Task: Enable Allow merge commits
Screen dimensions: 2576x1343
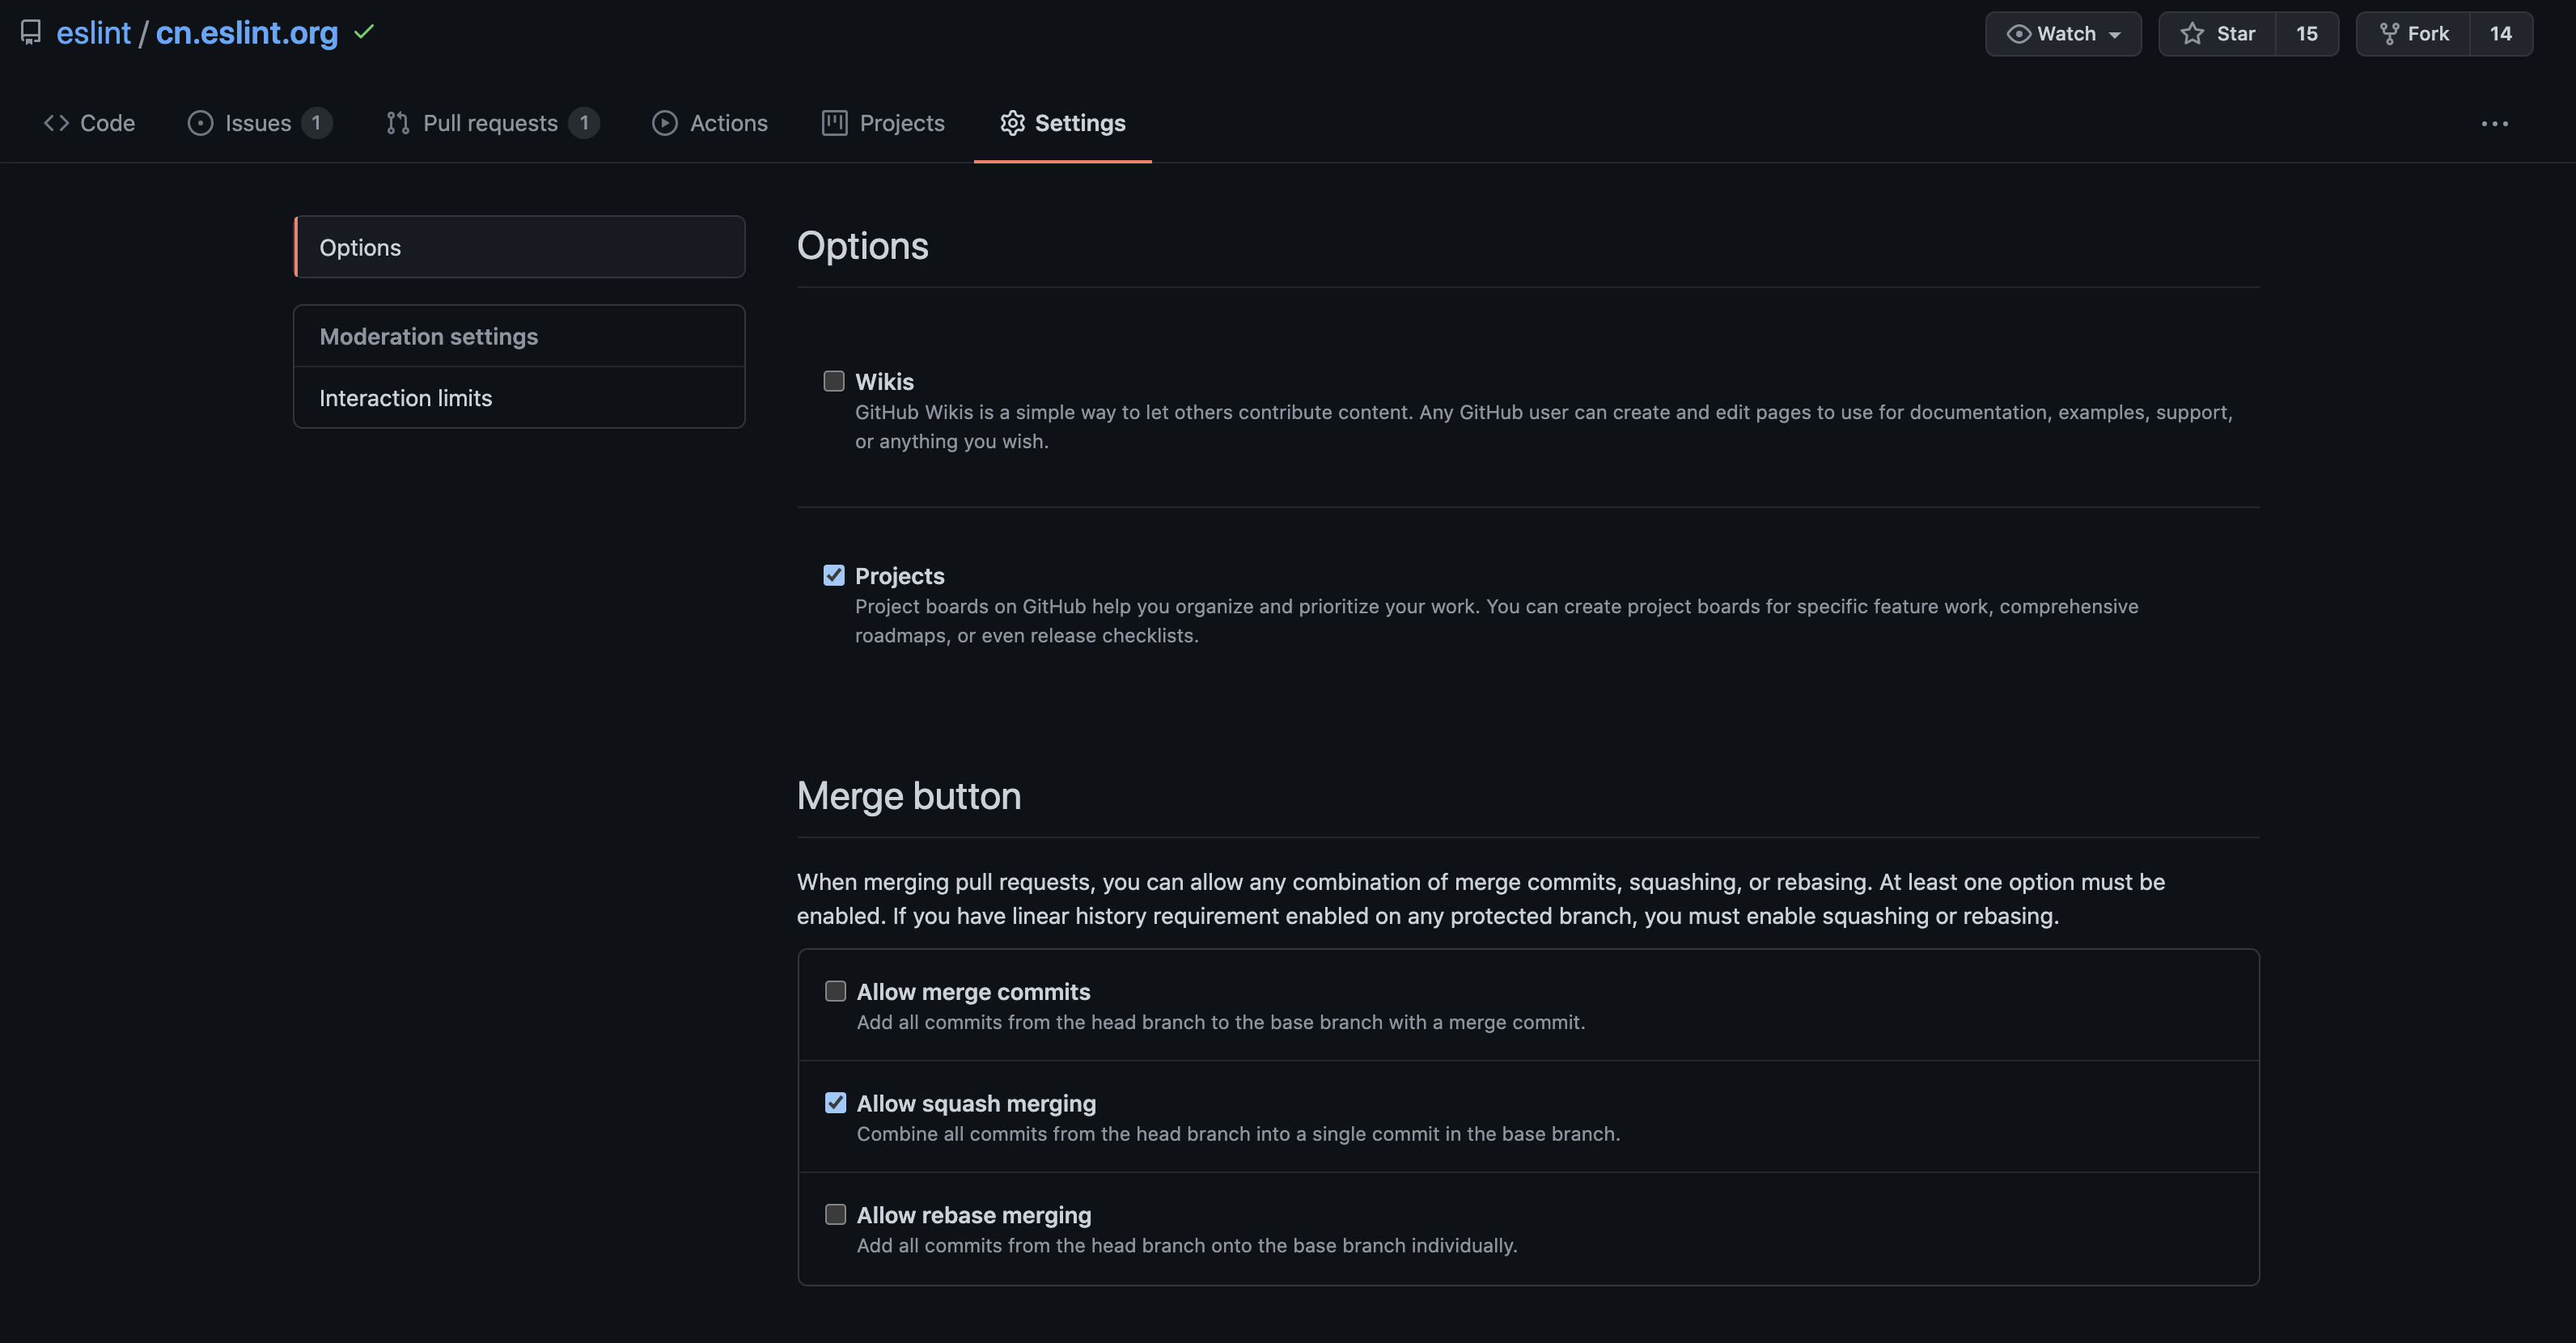Action: click(835, 991)
